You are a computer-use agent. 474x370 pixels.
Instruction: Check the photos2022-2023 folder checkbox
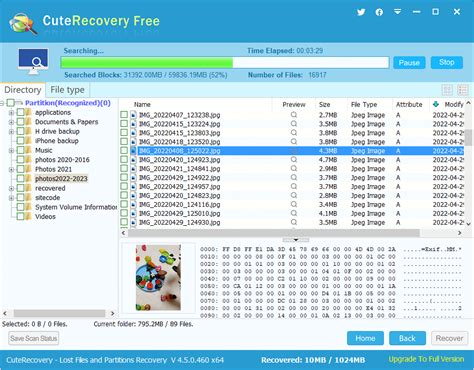(20, 179)
